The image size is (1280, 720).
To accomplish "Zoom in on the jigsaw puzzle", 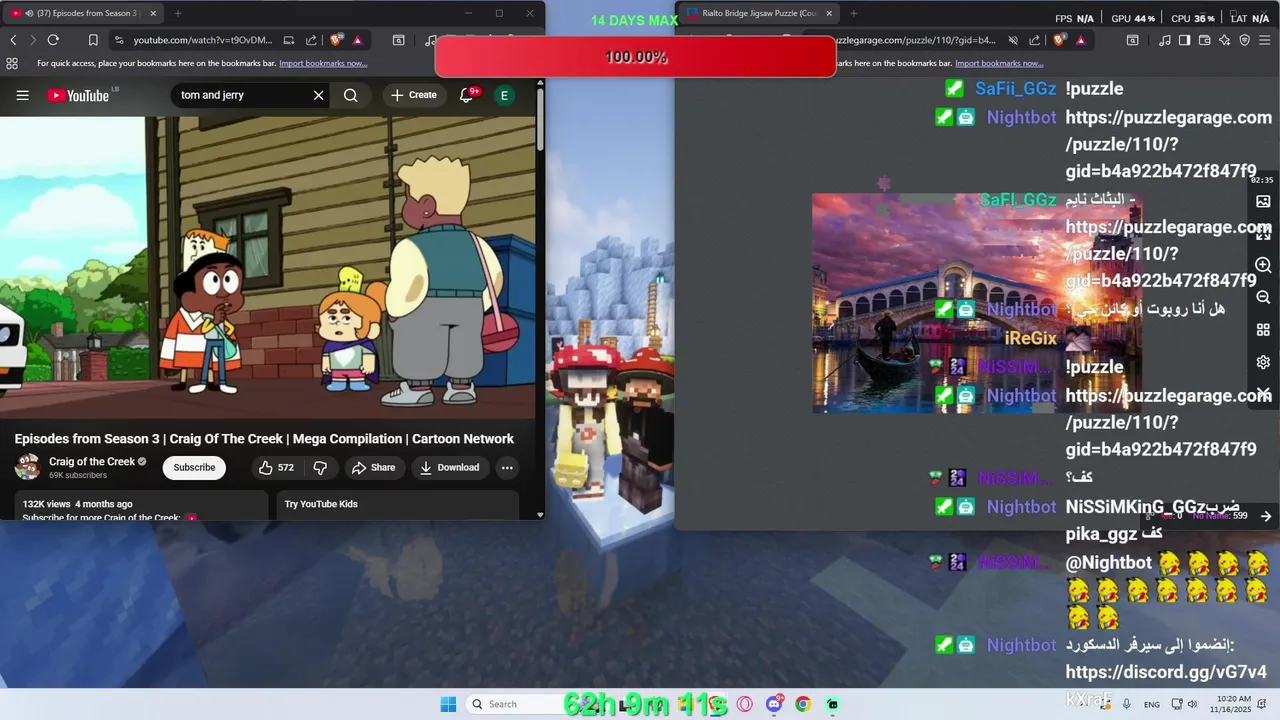I will tap(1263, 265).
